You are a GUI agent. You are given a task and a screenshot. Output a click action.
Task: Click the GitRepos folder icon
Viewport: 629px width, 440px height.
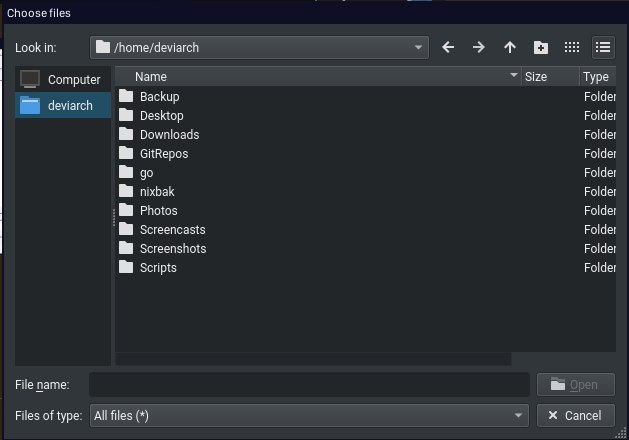126,153
